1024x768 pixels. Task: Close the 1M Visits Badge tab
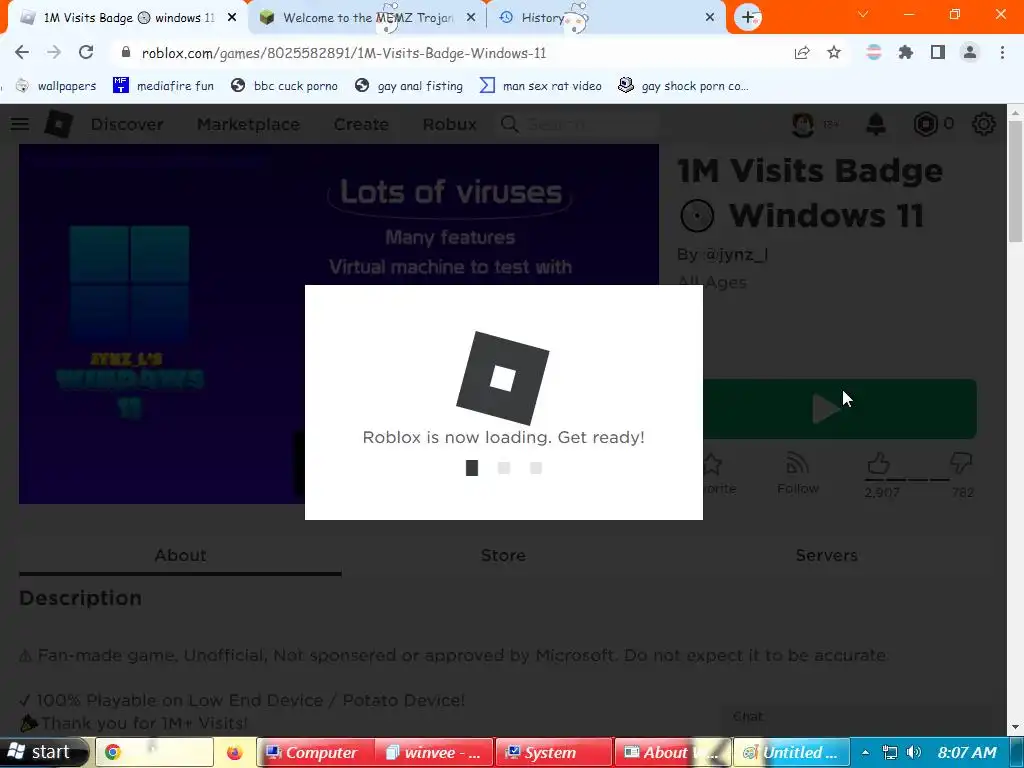pos(232,18)
